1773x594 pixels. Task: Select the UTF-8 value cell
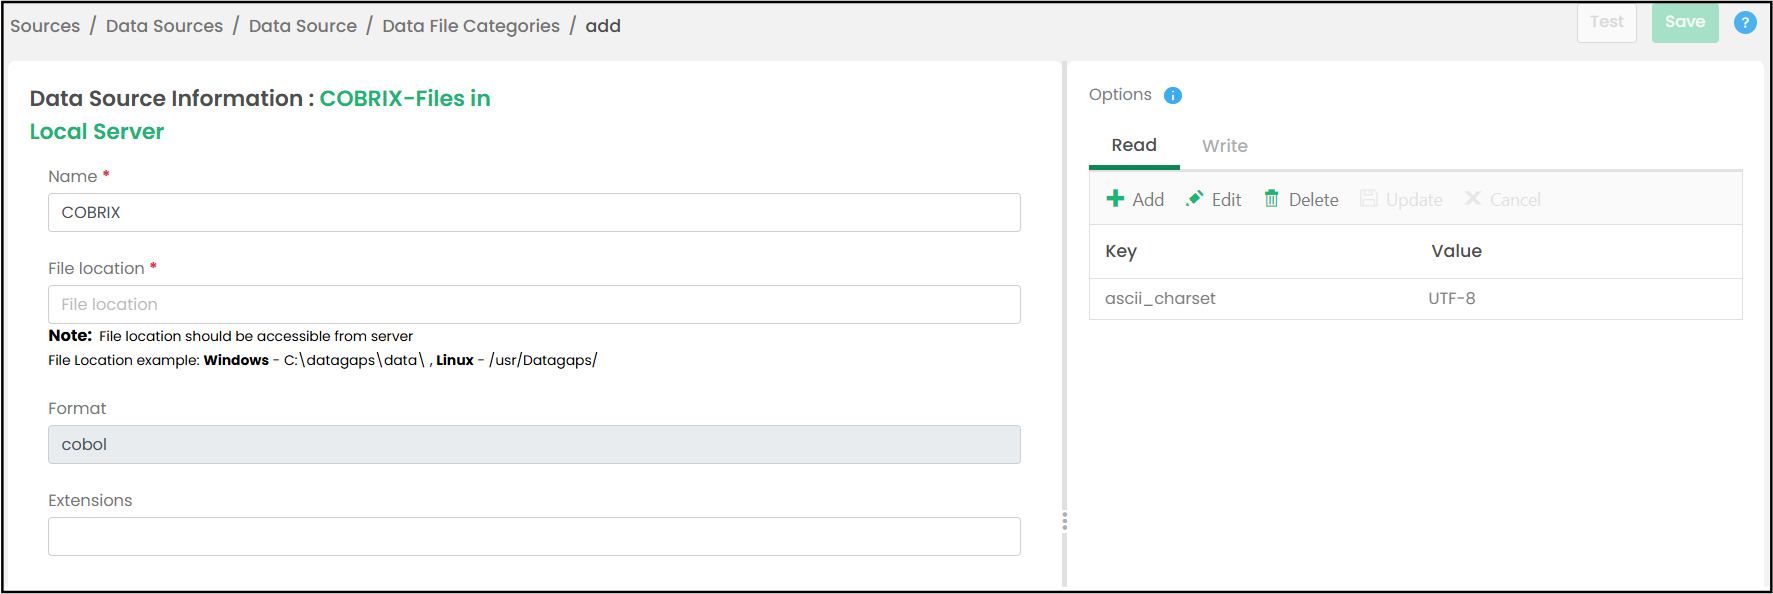pyautogui.click(x=1452, y=298)
